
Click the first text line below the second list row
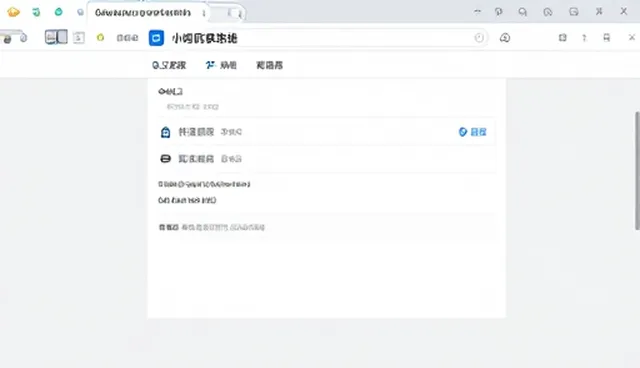tap(204, 184)
